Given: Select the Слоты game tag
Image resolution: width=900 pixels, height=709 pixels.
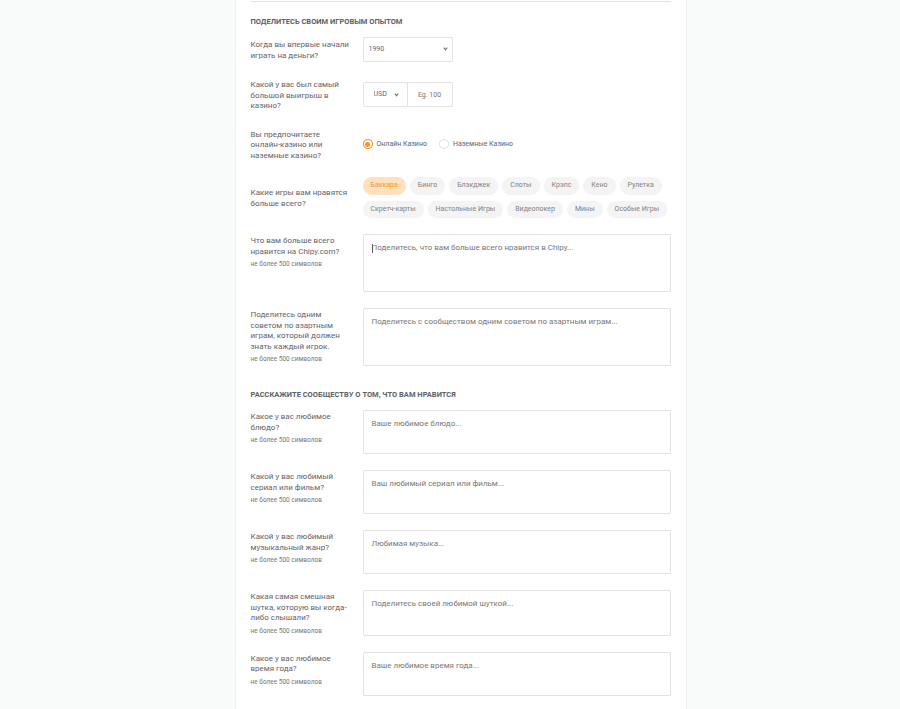Looking at the screenshot, I should point(521,185).
